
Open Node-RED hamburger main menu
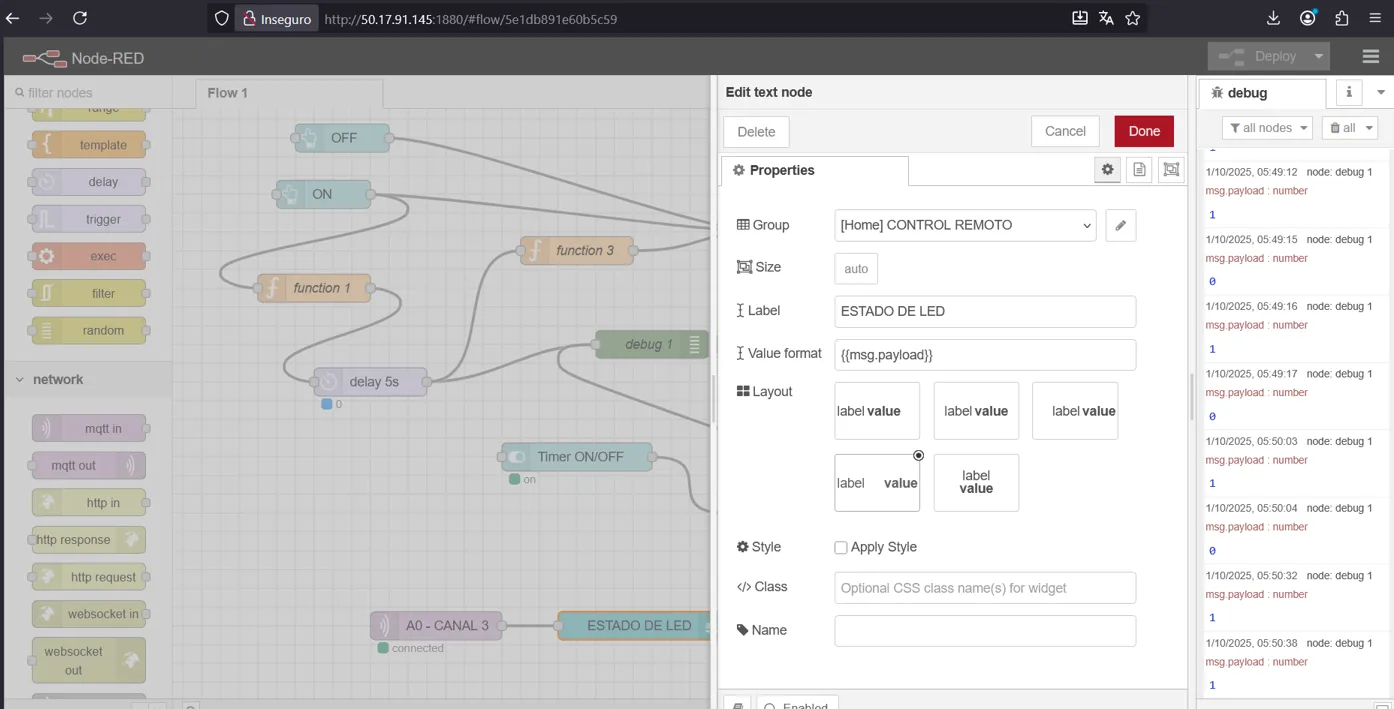point(1370,57)
